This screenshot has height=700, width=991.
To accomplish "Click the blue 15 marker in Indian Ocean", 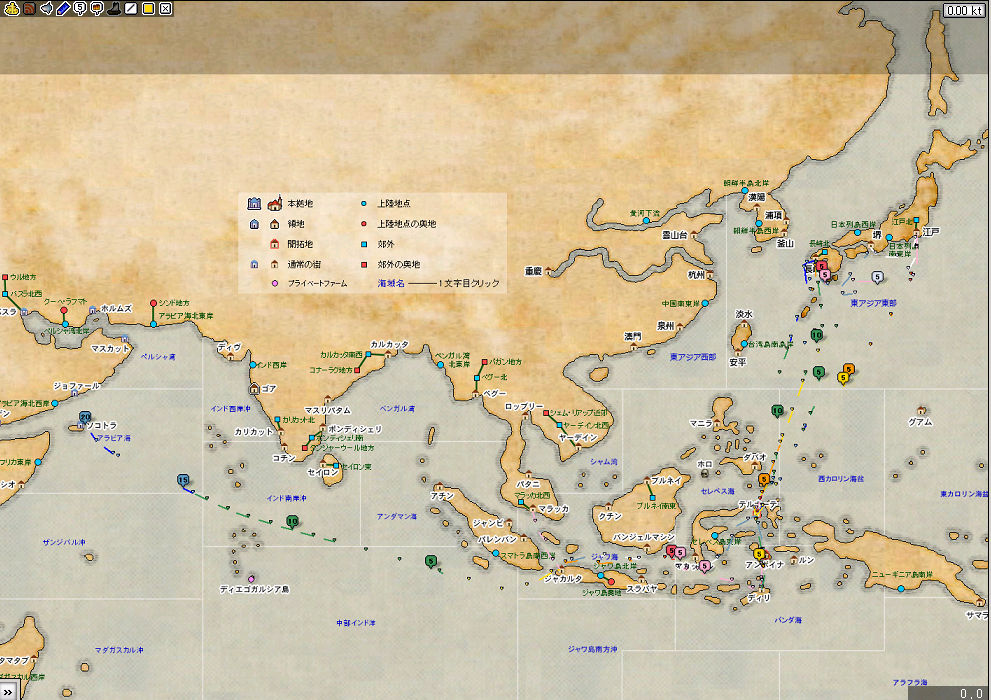I will [x=183, y=480].
